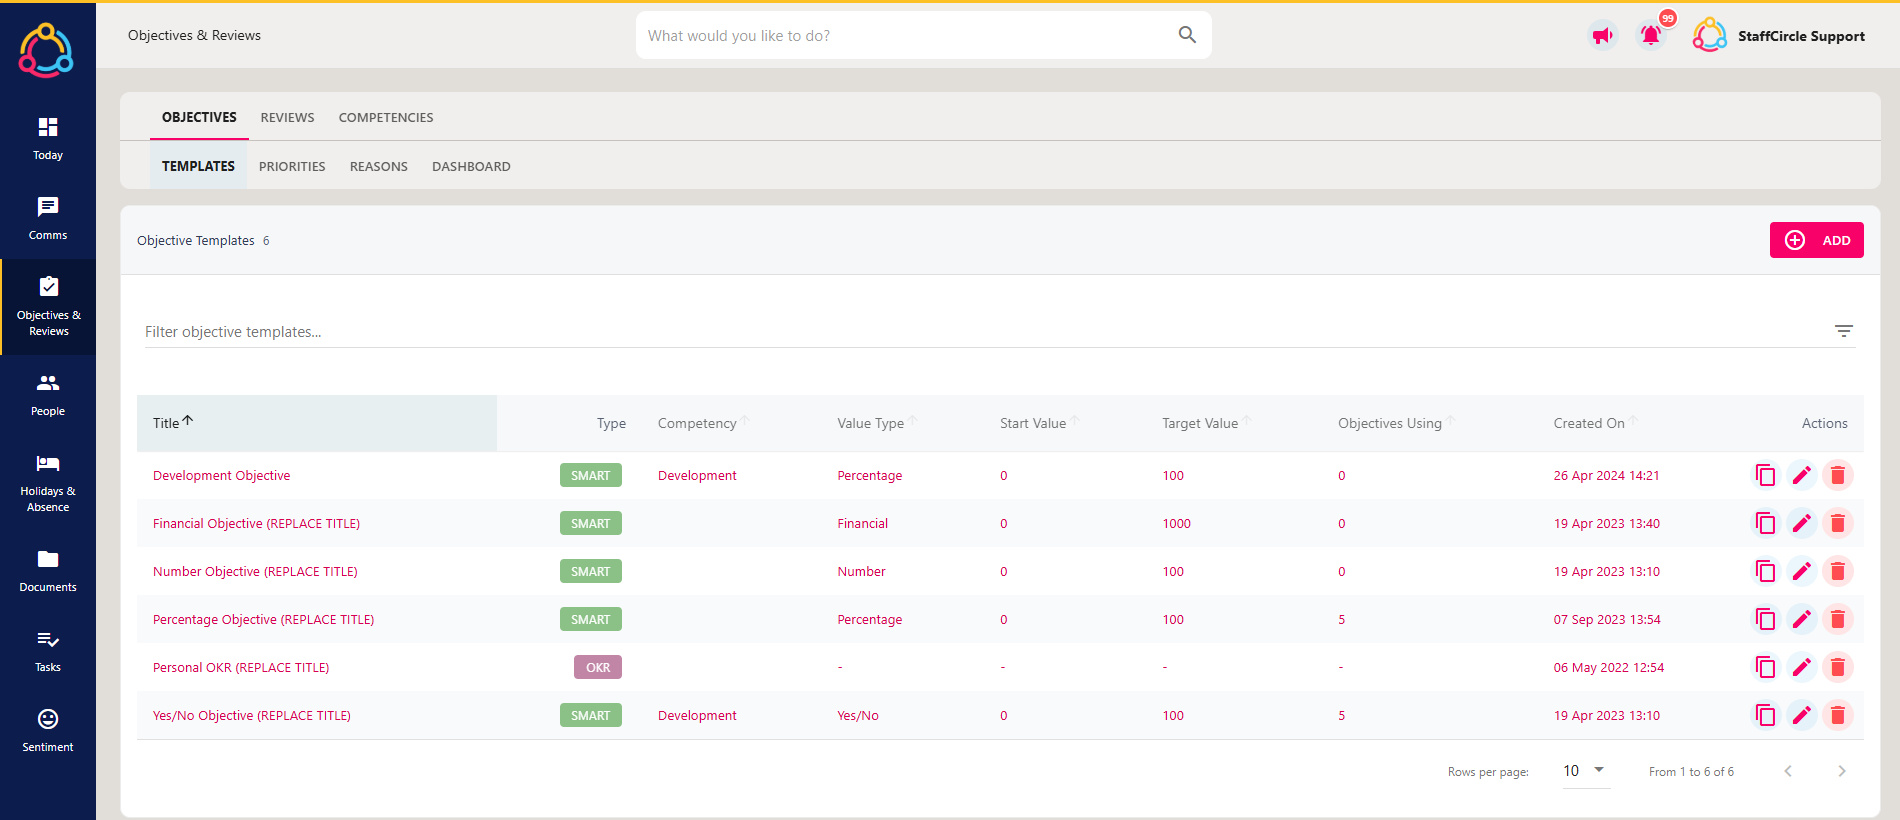Edit the Percentage Objective template
Image resolution: width=1900 pixels, height=820 pixels.
1802,619
